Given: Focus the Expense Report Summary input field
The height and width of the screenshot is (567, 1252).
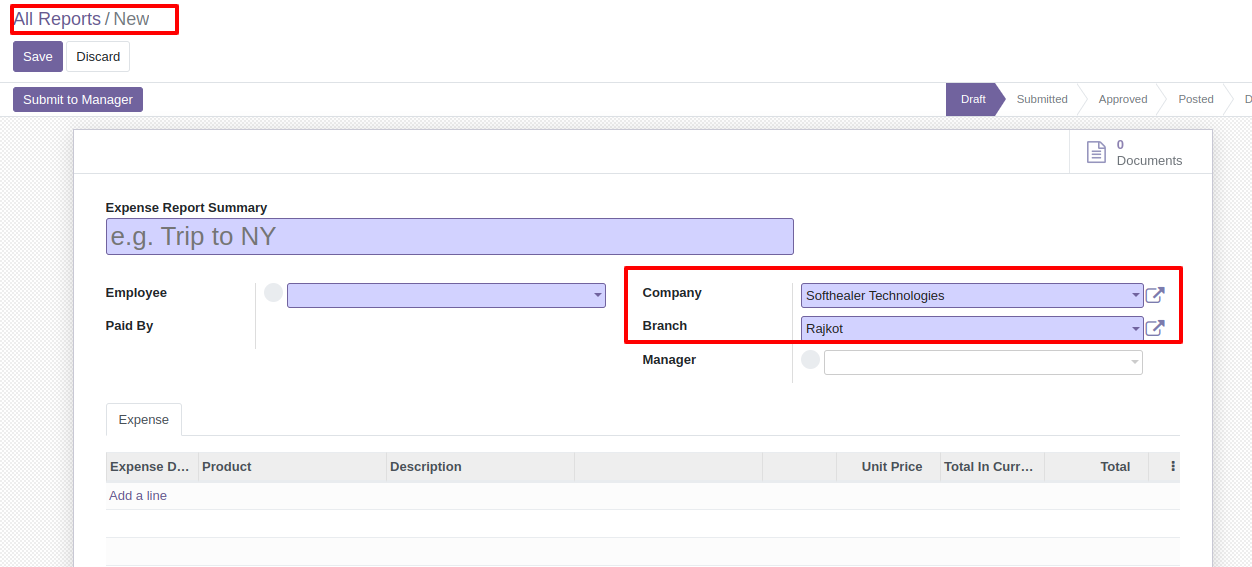Looking at the screenshot, I should coord(450,237).
